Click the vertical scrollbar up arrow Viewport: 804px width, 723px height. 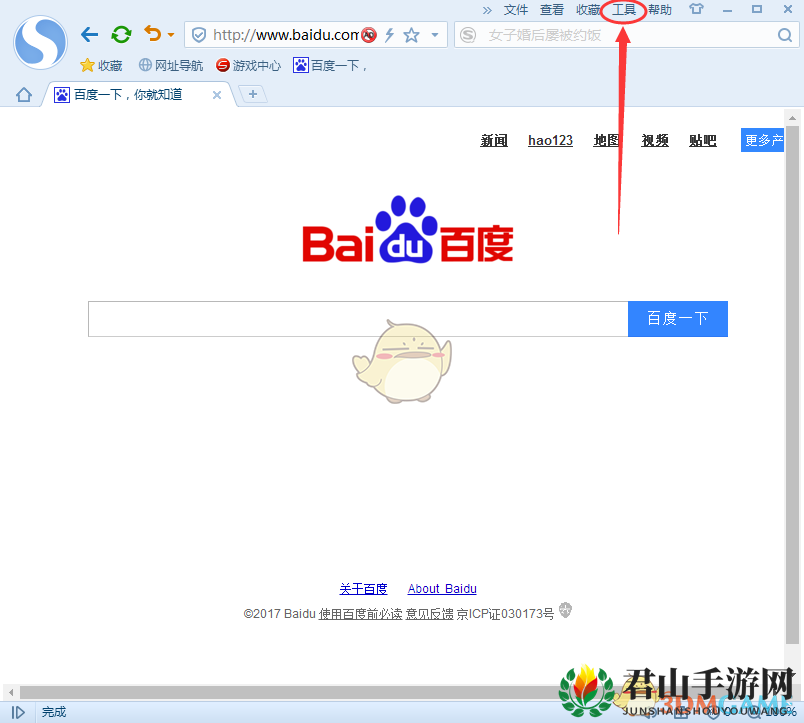click(x=792, y=118)
